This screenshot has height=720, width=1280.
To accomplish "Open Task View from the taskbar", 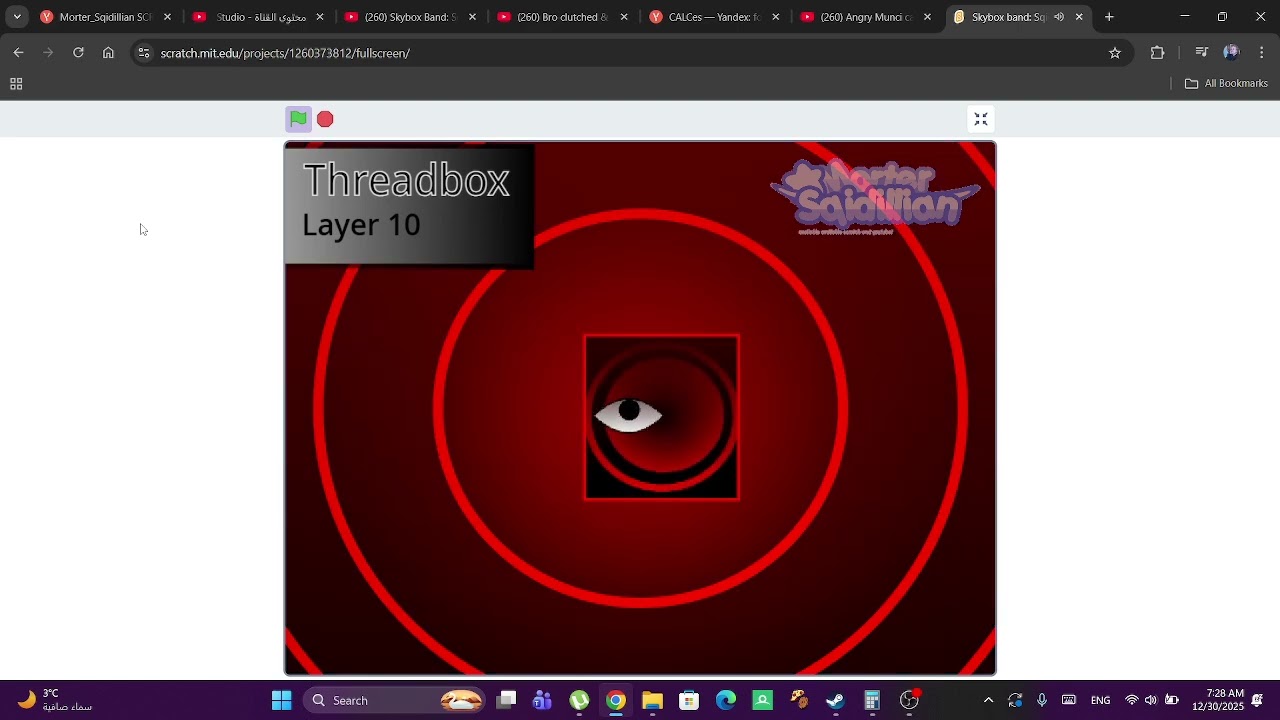I will coord(507,700).
